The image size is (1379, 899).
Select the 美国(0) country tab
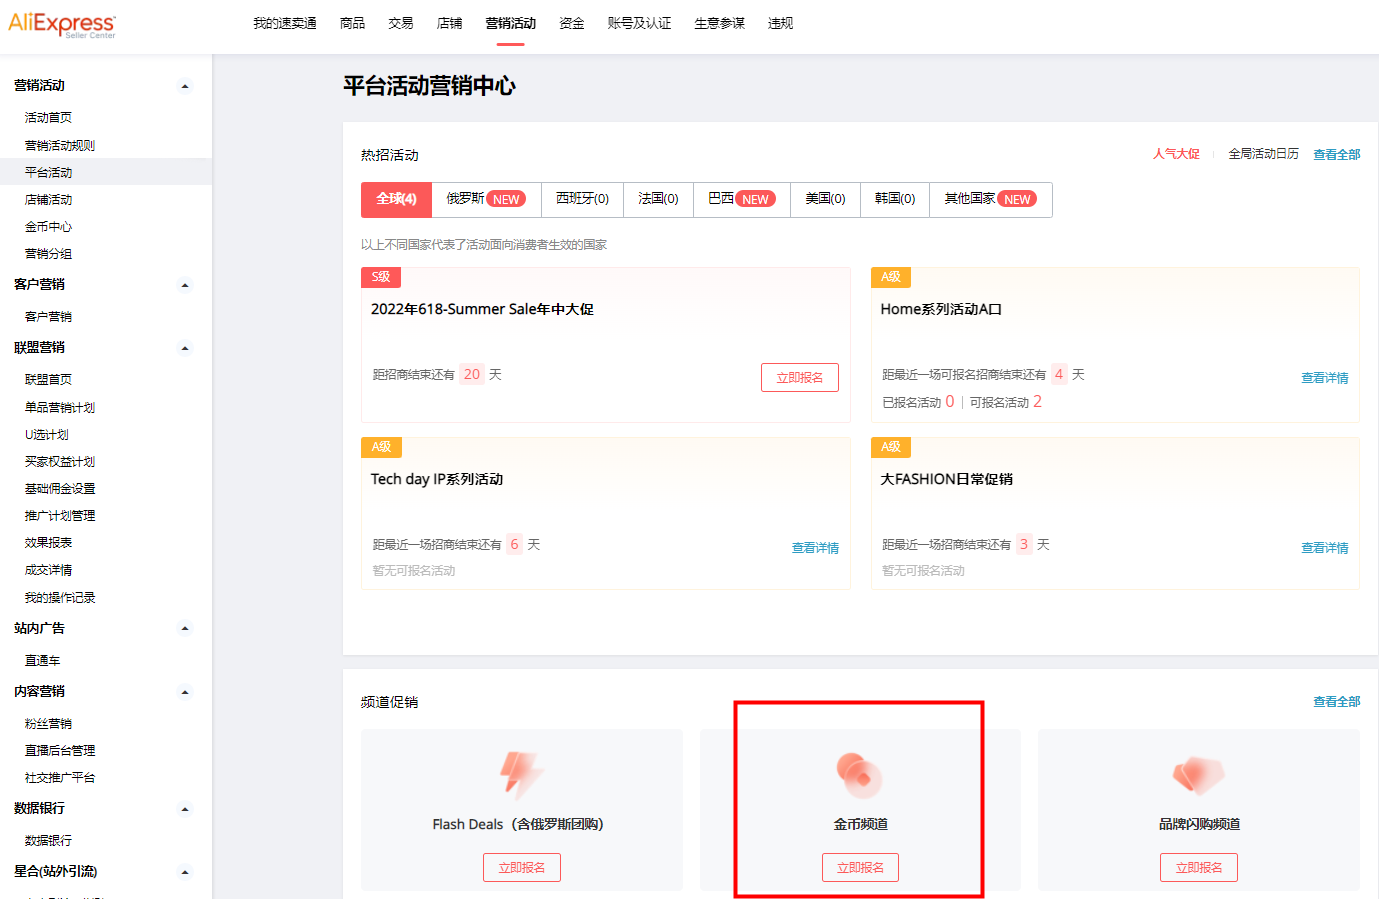tap(825, 199)
